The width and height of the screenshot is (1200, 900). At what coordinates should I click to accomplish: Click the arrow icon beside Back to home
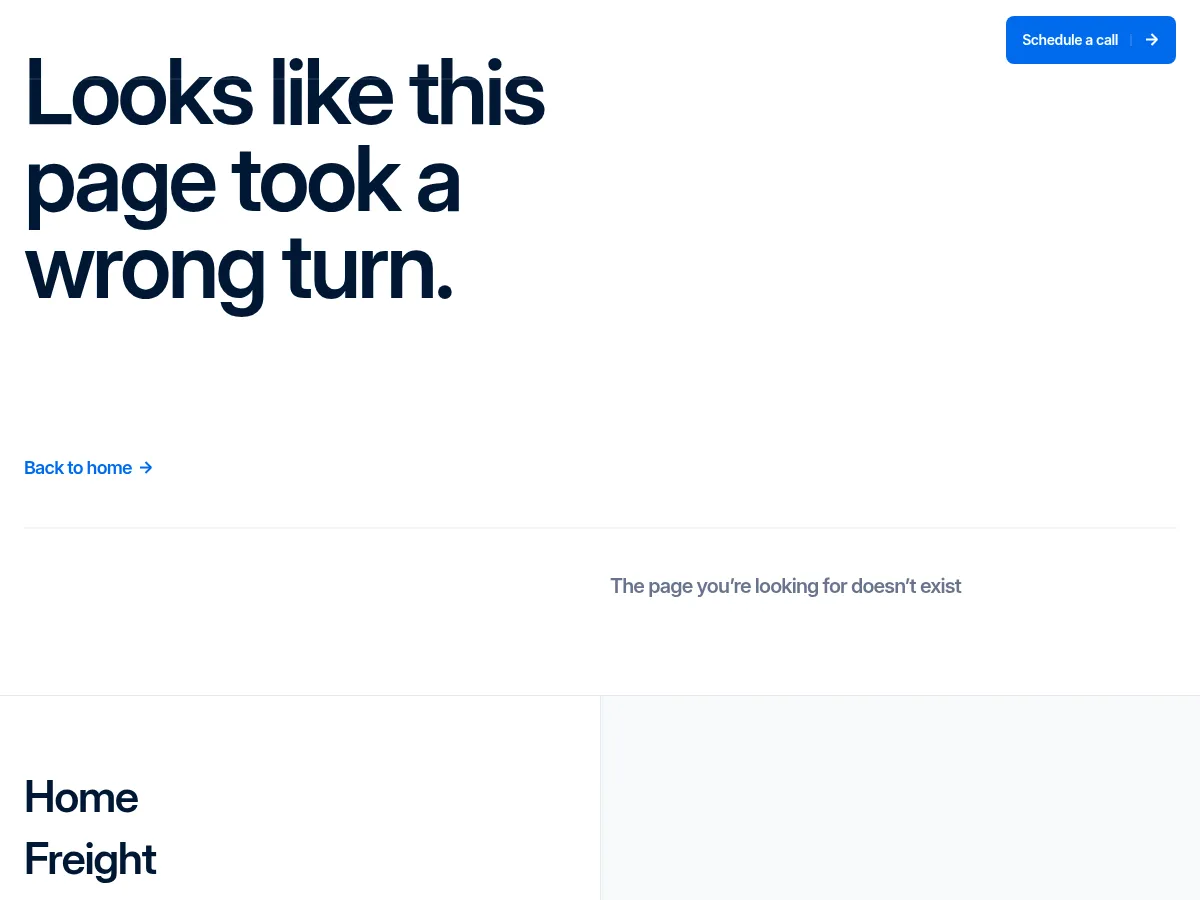146,468
